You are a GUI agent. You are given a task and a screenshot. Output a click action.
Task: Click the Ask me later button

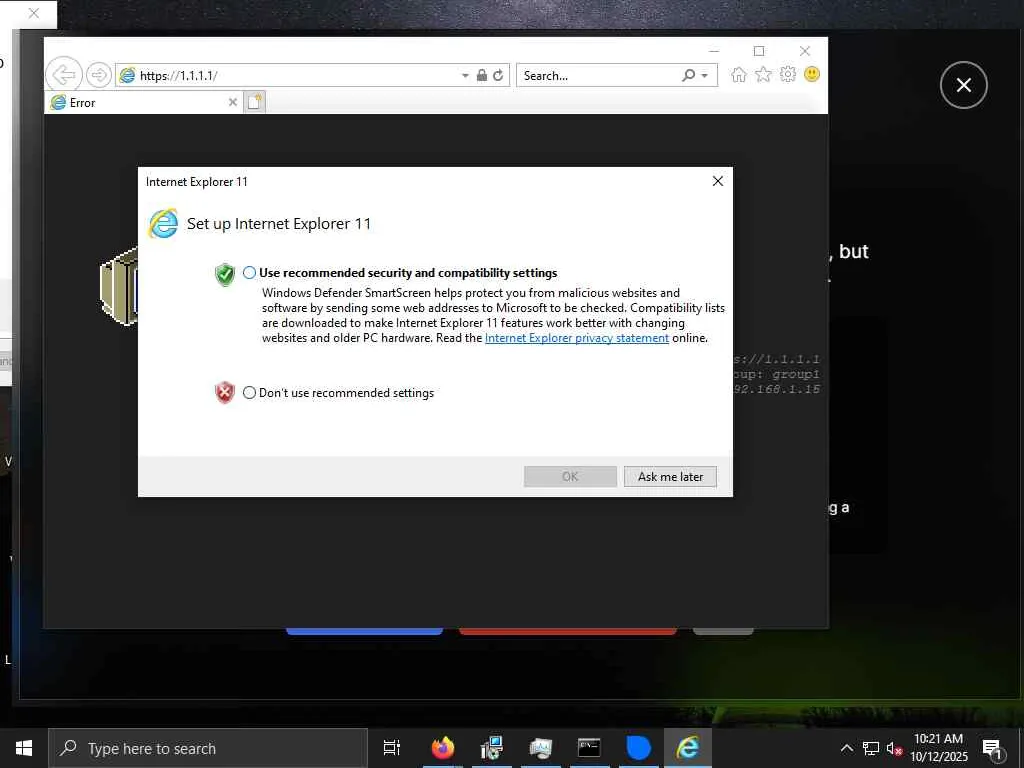(x=670, y=477)
